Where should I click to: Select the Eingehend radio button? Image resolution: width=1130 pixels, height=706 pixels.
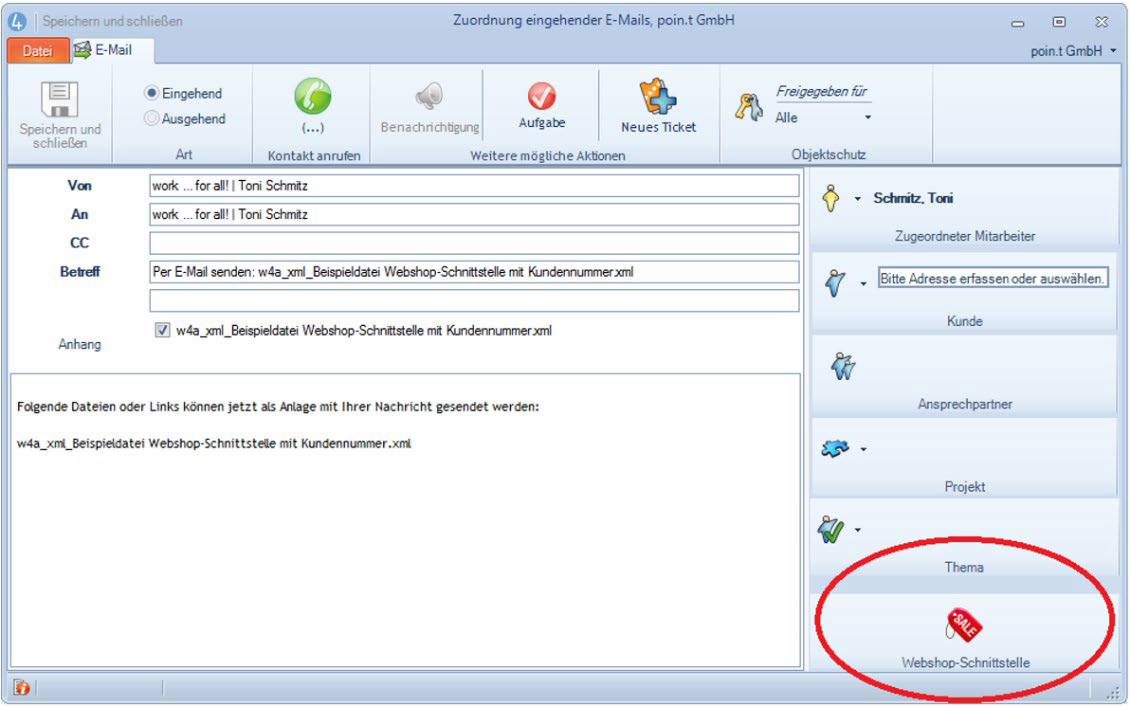pos(152,93)
